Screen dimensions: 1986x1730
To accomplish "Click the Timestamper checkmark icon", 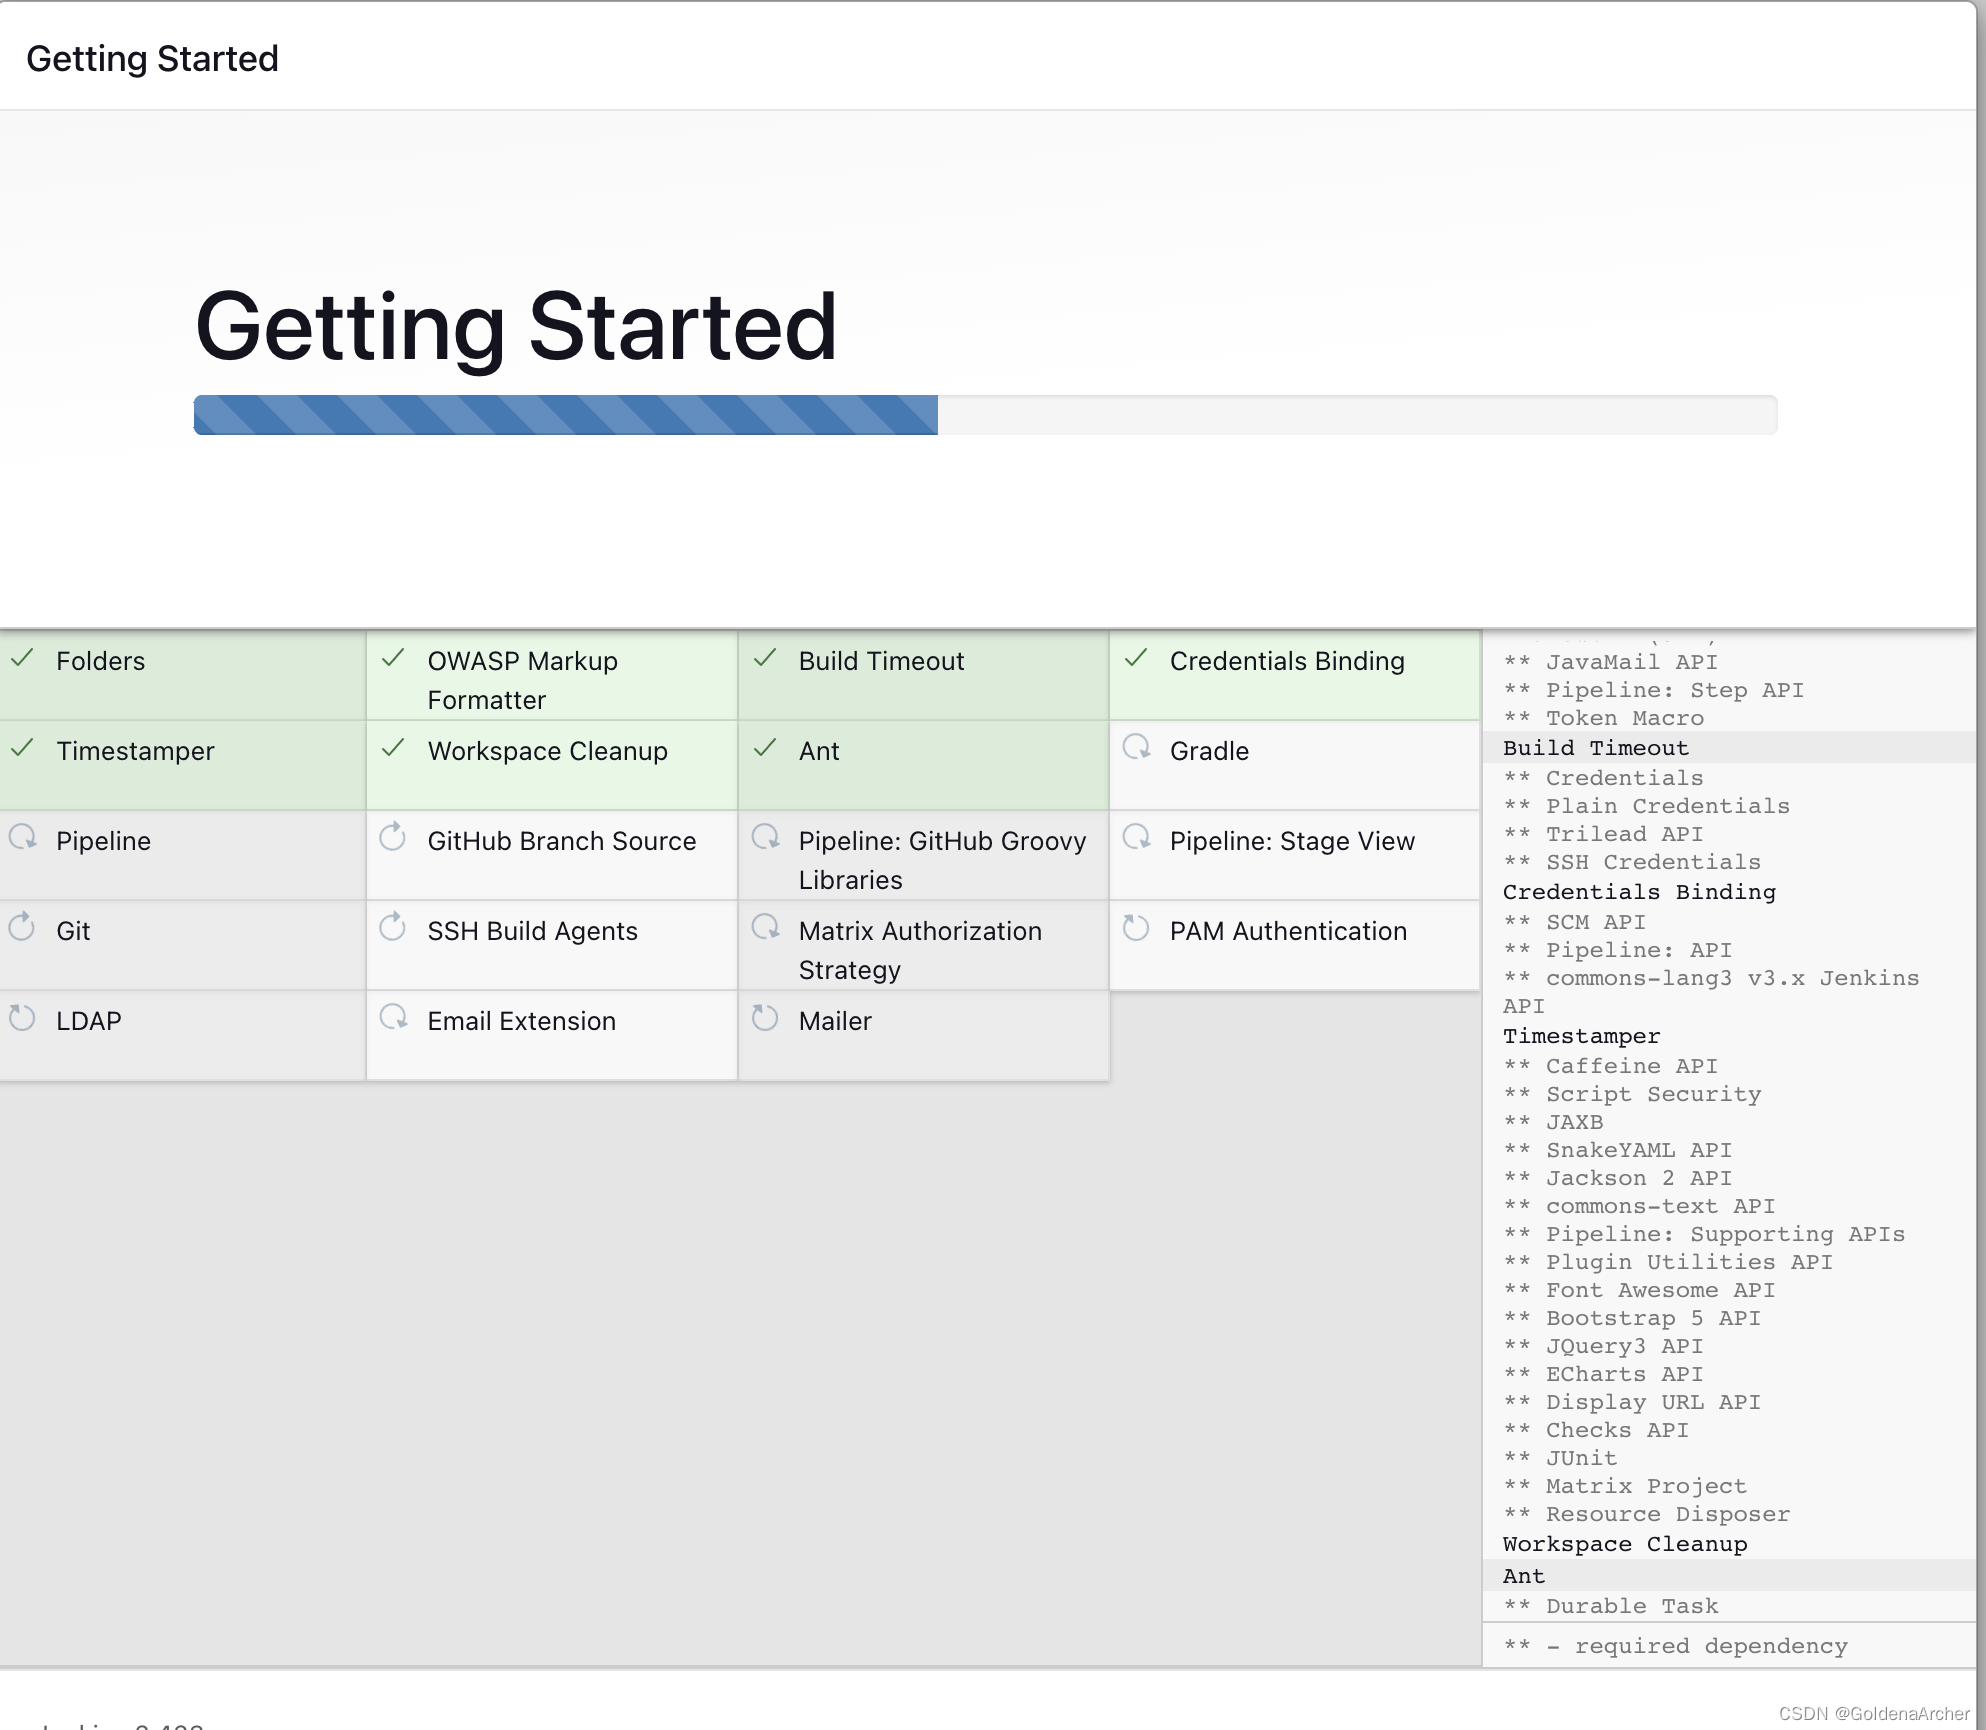I will click(22, 748).
